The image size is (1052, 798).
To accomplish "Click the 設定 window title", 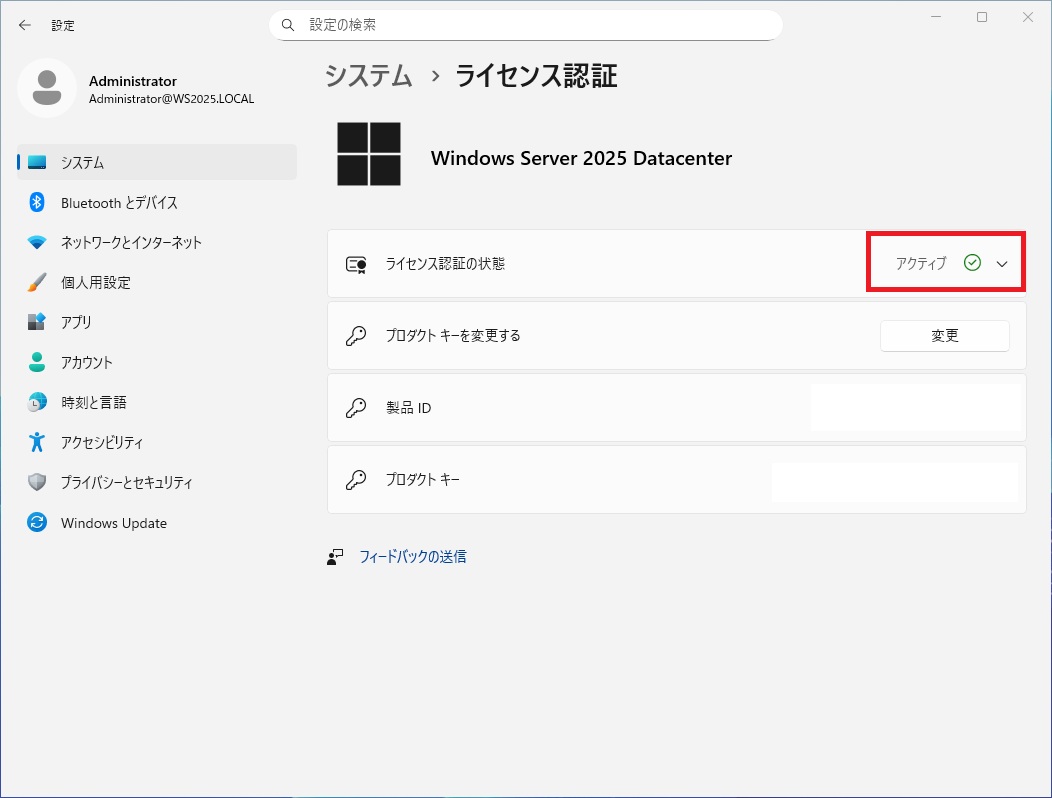I will pyautogui.click(x=63, y=26).
